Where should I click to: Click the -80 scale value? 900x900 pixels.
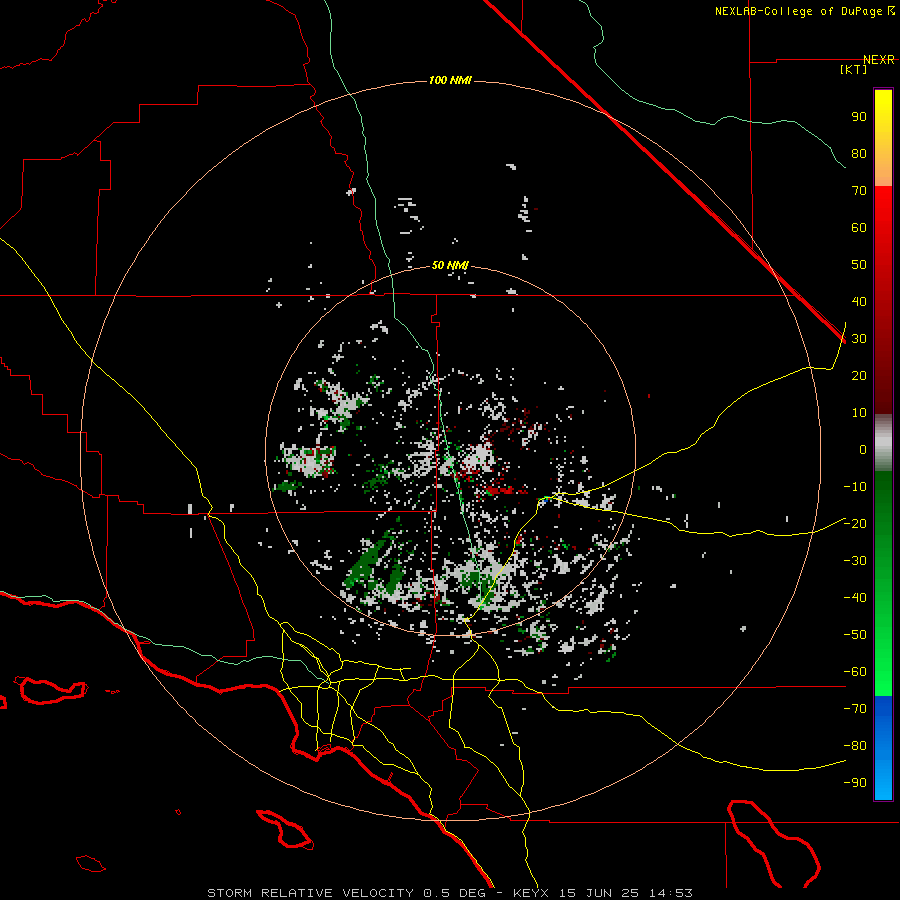[x=855, y=746]
